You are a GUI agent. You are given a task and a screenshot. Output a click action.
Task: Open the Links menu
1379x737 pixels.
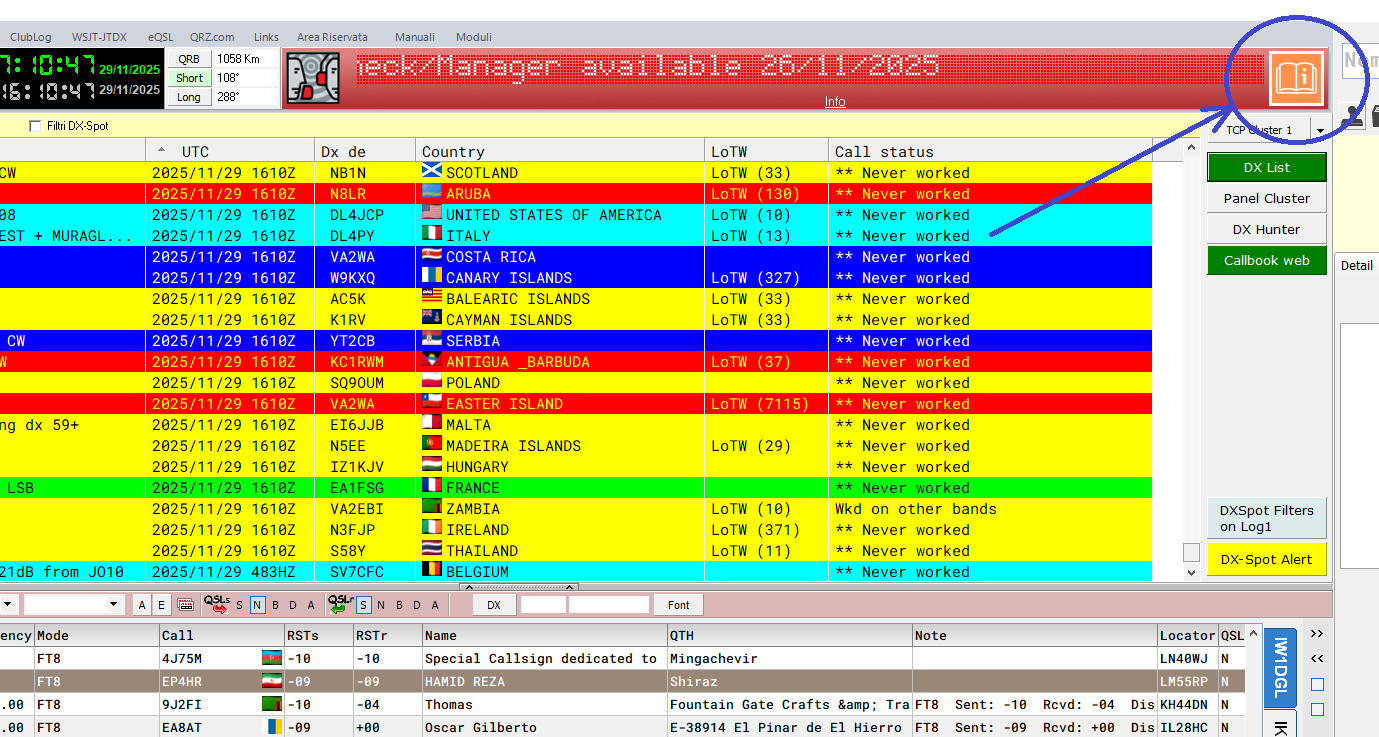266,37
